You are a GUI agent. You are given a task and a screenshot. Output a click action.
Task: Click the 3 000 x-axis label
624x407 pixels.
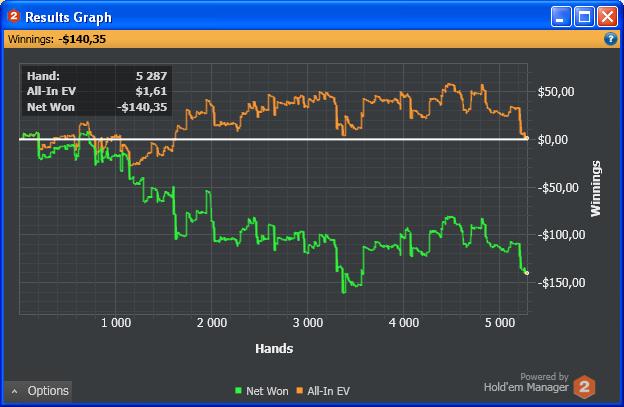[x=308, y=323]
